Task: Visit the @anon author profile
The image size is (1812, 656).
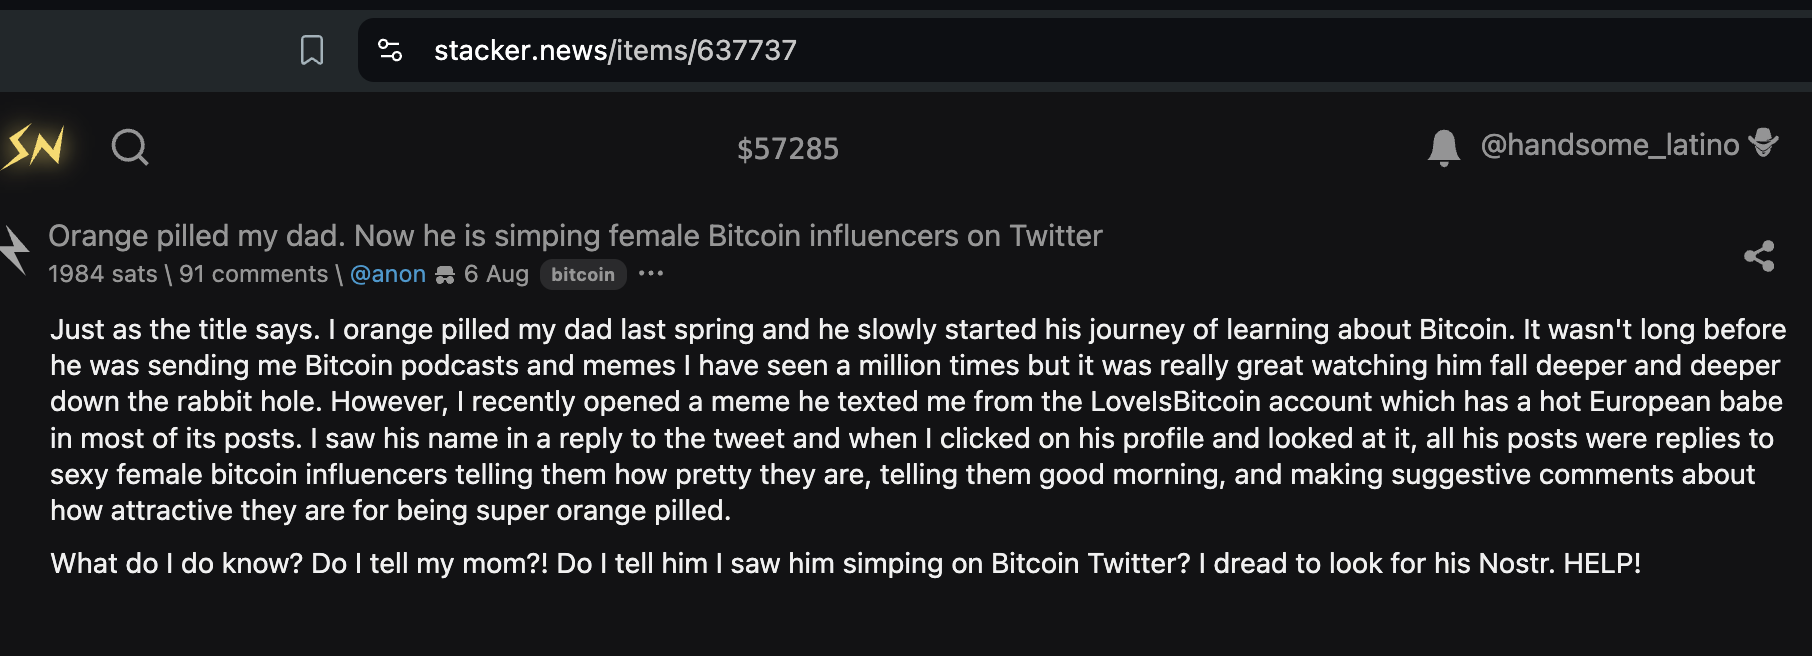Action: pos(388,274)
